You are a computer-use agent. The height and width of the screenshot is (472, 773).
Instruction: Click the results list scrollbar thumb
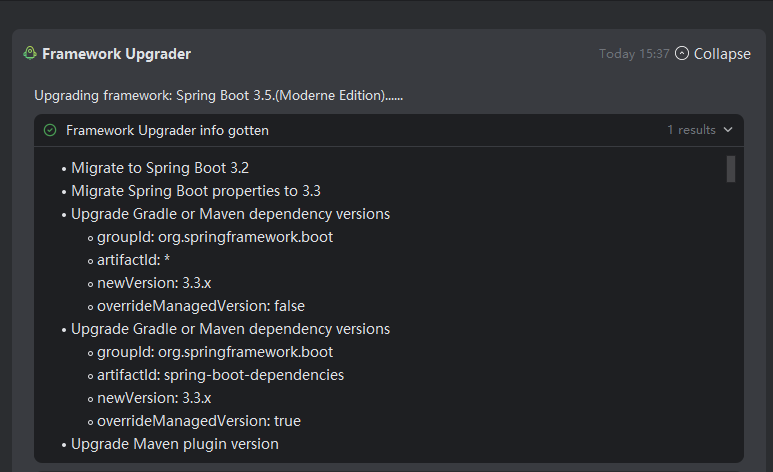click(731, 169)
